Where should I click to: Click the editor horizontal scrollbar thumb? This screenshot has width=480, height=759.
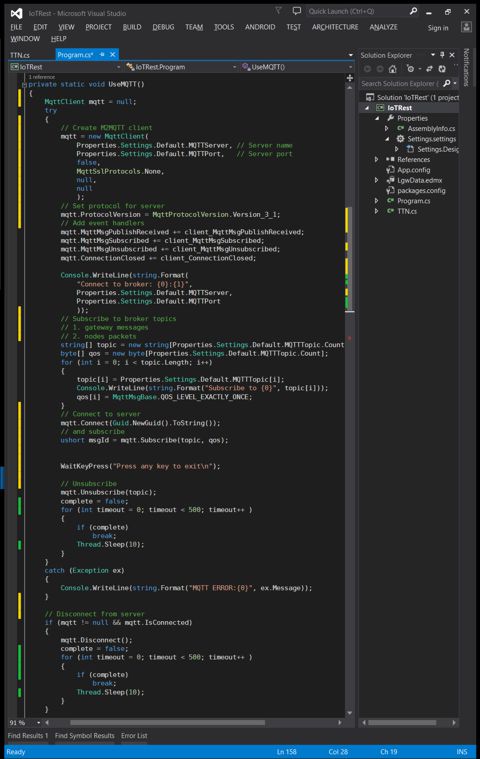click(167, 723)
